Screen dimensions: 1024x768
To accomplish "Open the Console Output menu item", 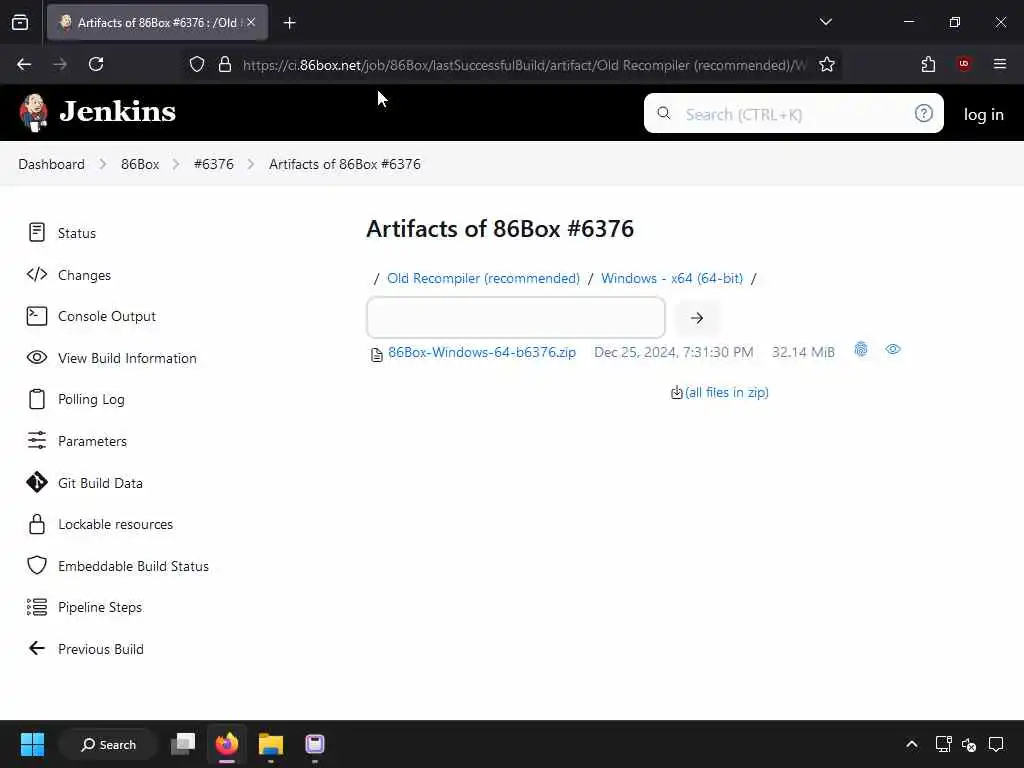I will (107, 316).
